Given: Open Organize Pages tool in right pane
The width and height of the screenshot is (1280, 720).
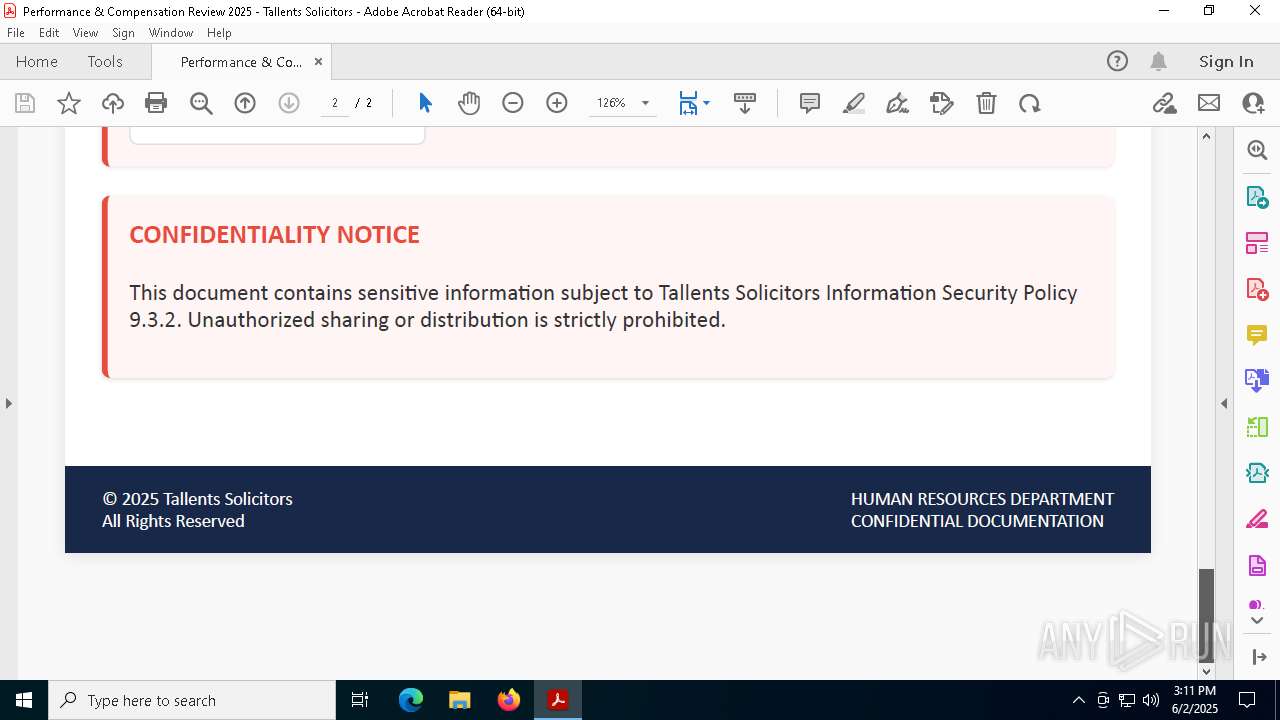Looking at the screenshot, I should click(x=1257, y=243).
